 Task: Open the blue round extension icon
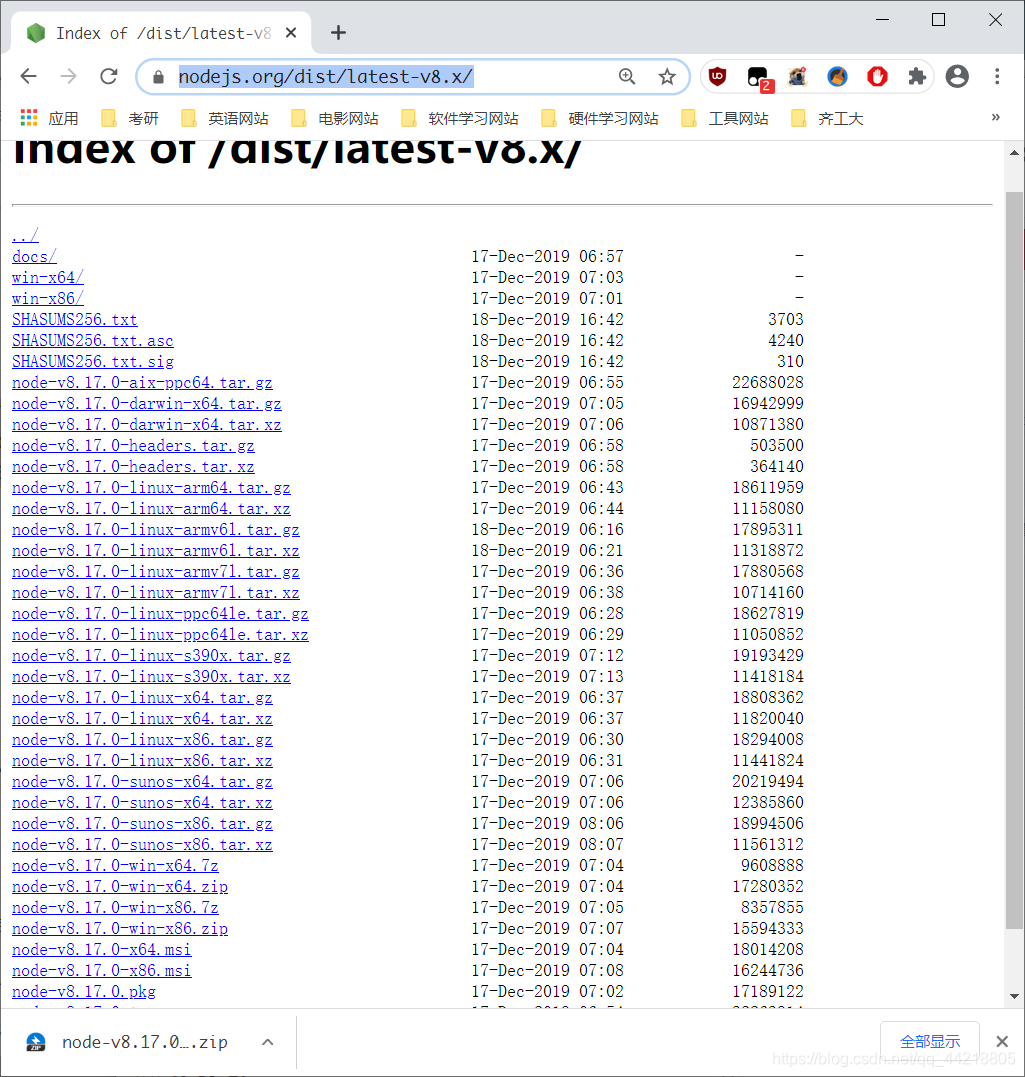coord(837,76)
